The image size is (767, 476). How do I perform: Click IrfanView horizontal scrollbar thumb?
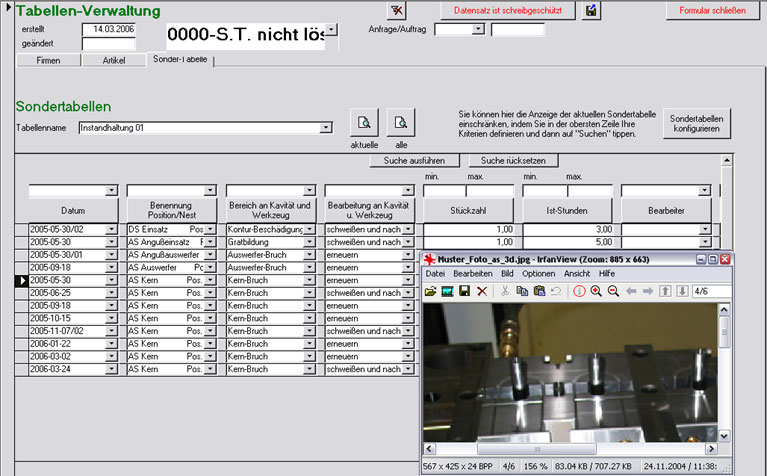(x=537, y=449)
